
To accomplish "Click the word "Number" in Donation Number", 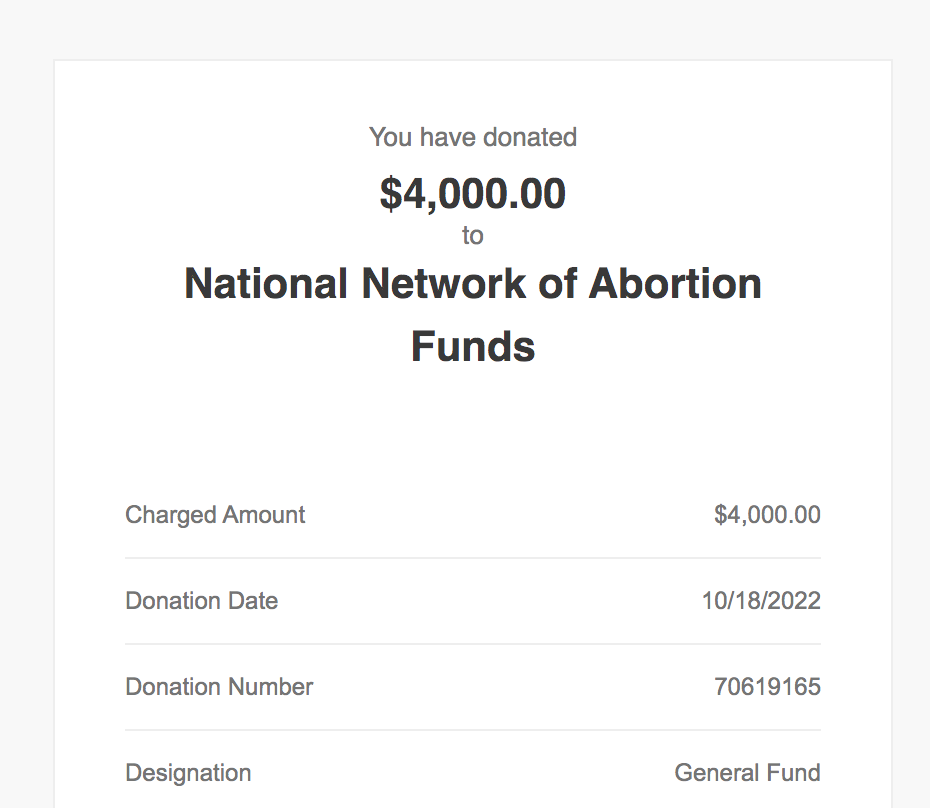I will [x=270, y=687].
